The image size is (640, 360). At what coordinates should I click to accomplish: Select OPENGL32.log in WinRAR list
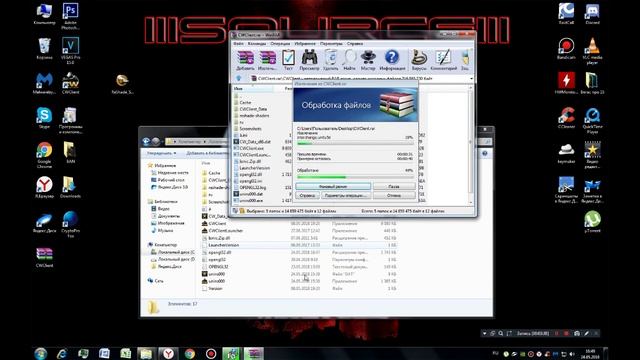click(x=253, y=187)
